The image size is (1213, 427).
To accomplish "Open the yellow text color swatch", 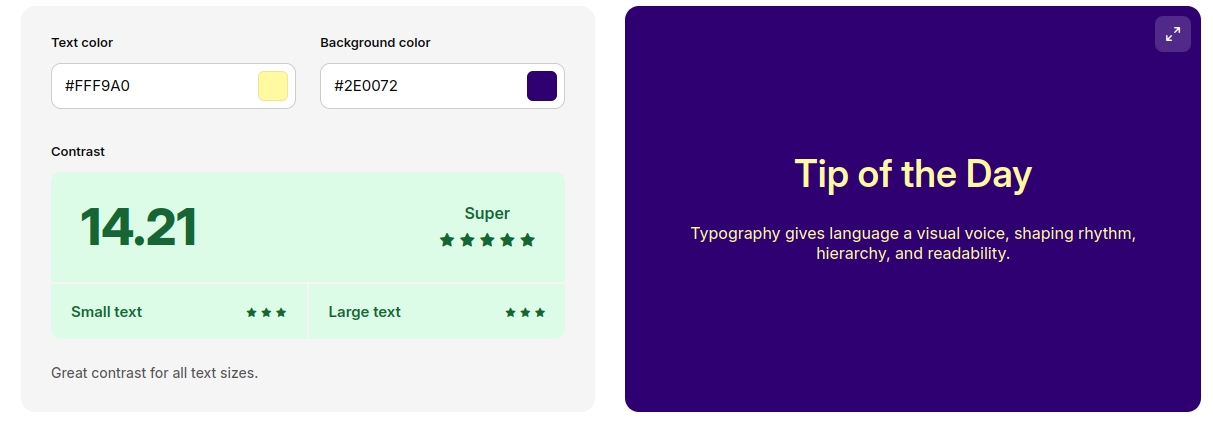I will (273, 86).
